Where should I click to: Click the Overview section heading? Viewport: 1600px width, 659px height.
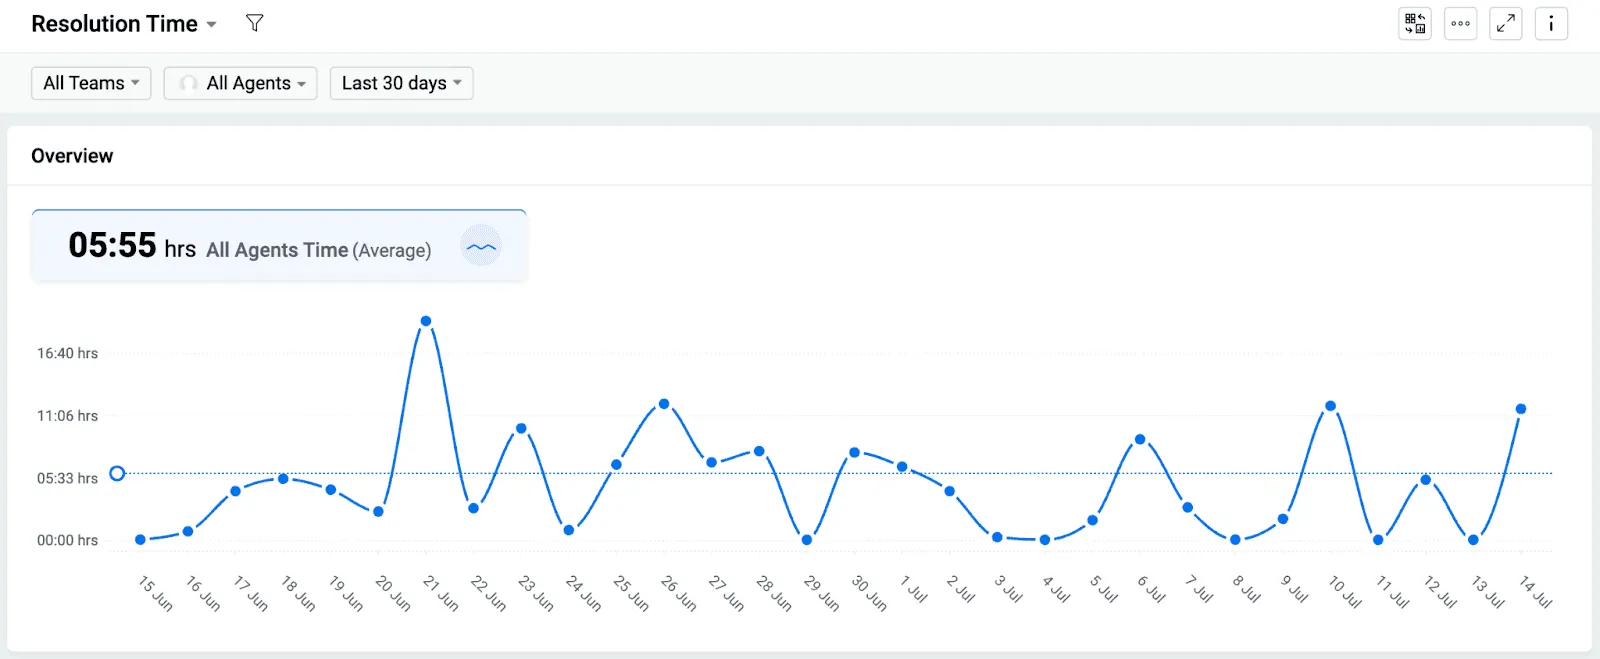click(x=72, y=156)
